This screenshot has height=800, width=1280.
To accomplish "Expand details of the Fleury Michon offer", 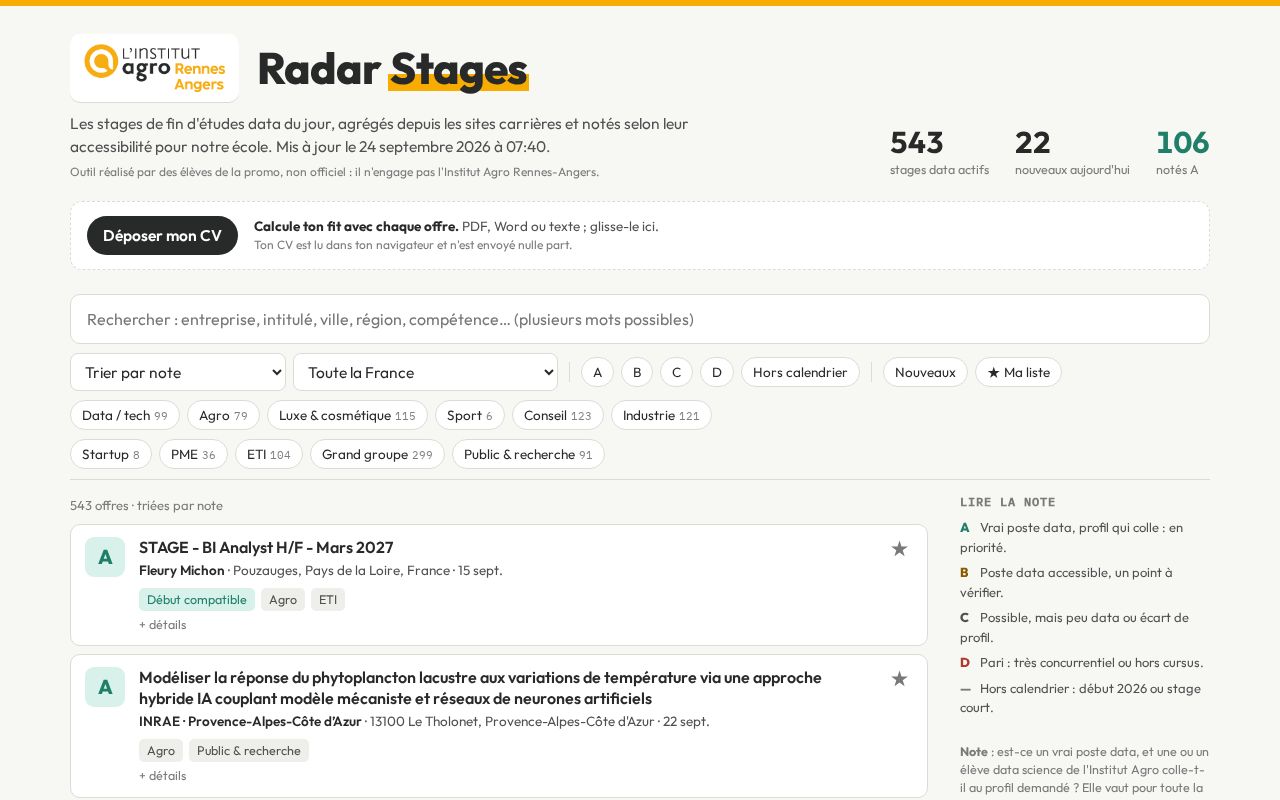I will (x=162, y=624).
